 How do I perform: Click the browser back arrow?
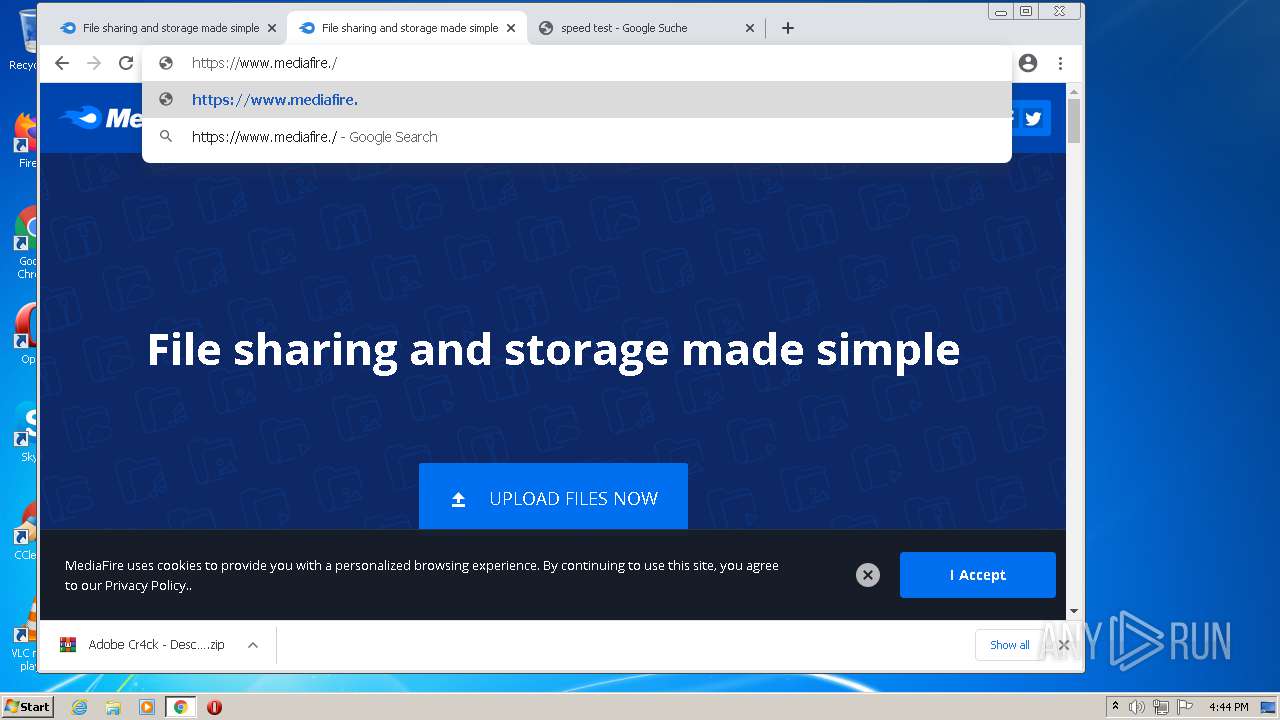tap(62, 63)
